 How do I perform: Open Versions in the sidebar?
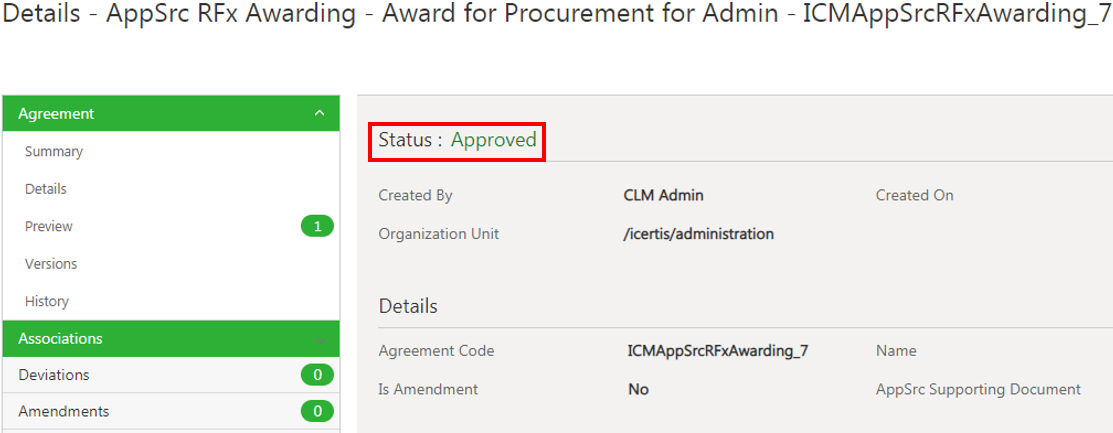[x=50, y=264]
